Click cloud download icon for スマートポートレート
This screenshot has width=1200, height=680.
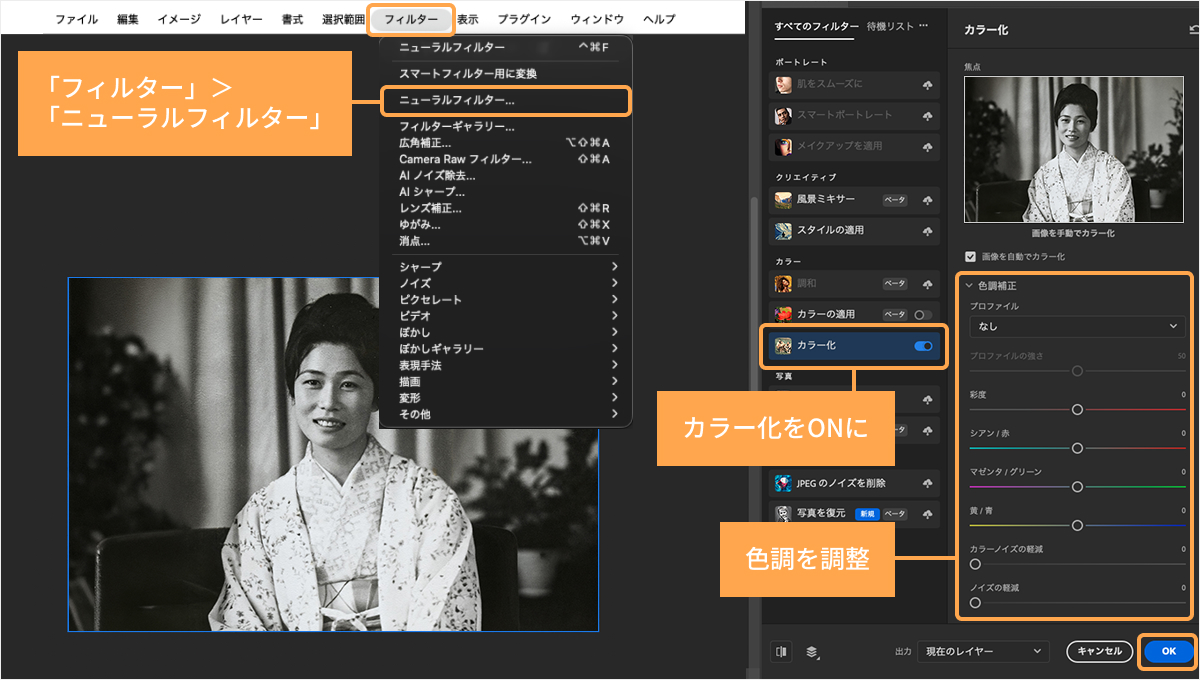pos(928,116)
